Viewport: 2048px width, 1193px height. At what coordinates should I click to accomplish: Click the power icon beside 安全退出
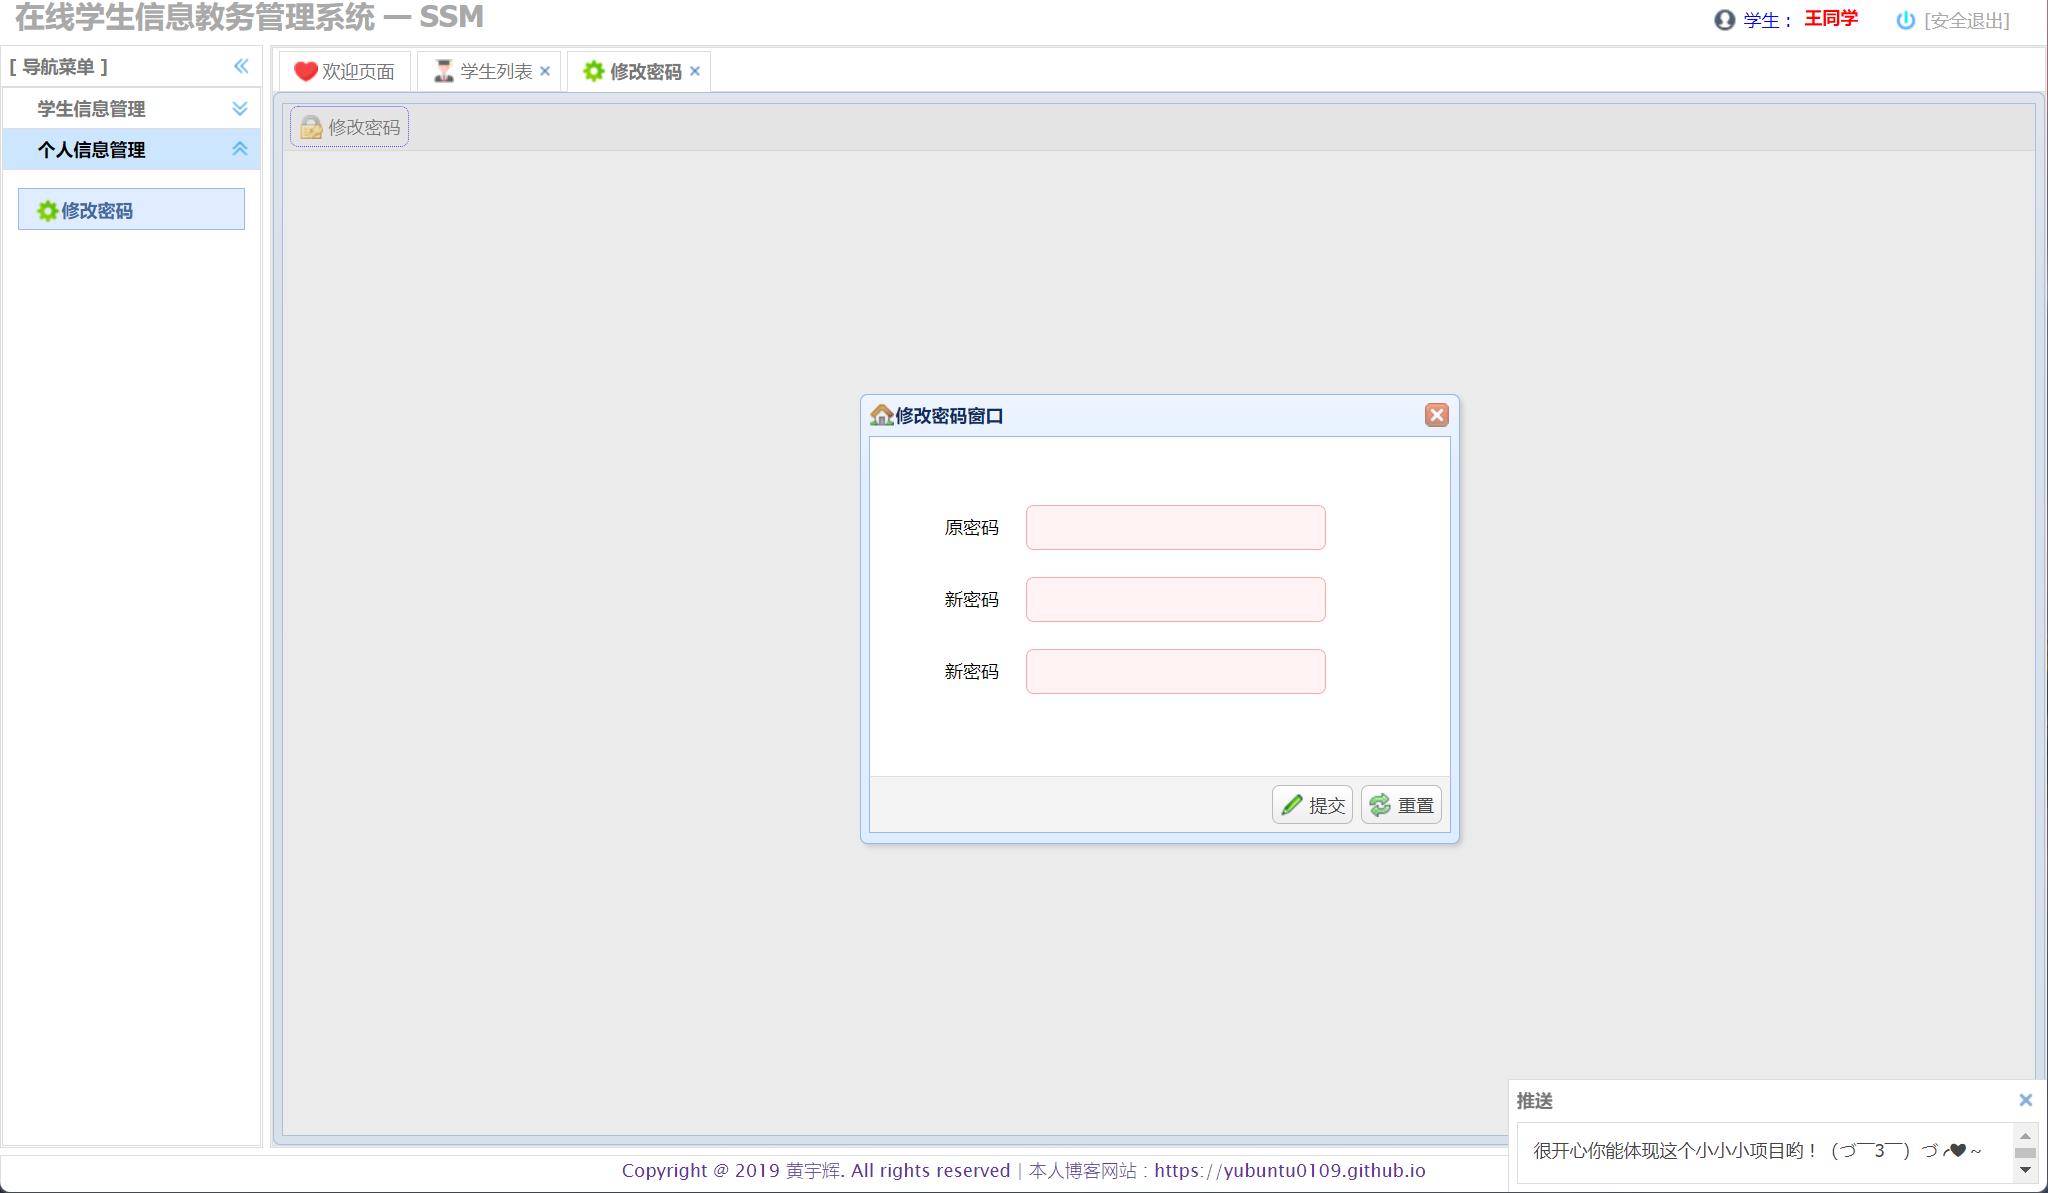(1905, 20)
